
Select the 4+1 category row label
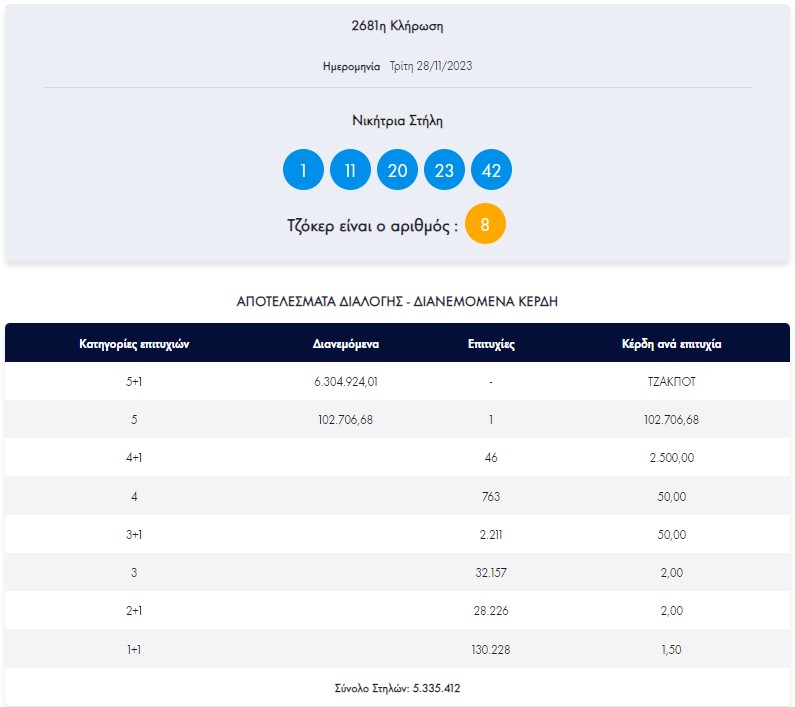134,458
